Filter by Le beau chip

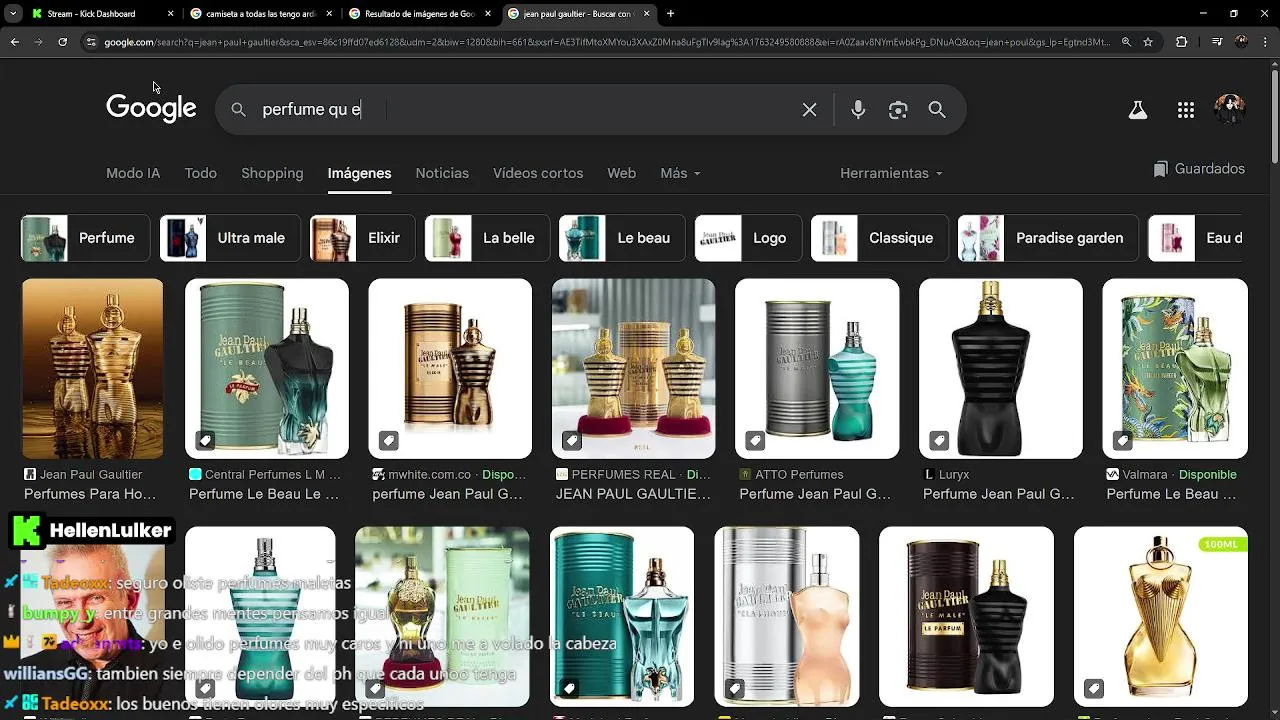coord(622,238)
